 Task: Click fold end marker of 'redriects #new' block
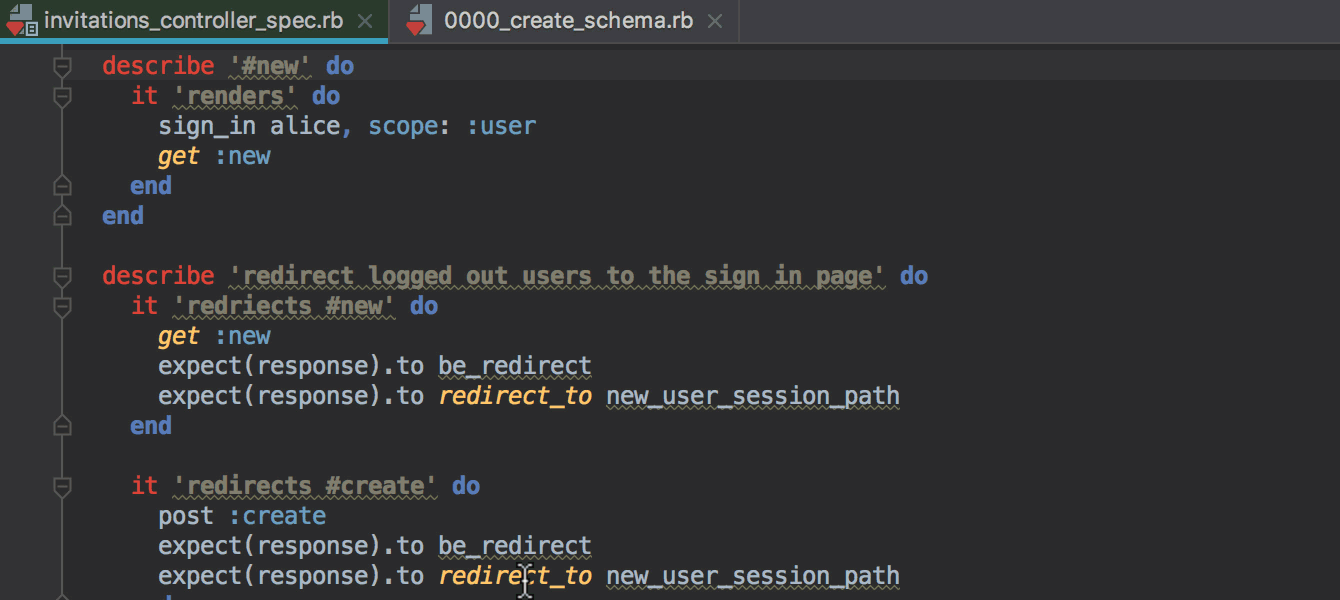tap(62, 426)
